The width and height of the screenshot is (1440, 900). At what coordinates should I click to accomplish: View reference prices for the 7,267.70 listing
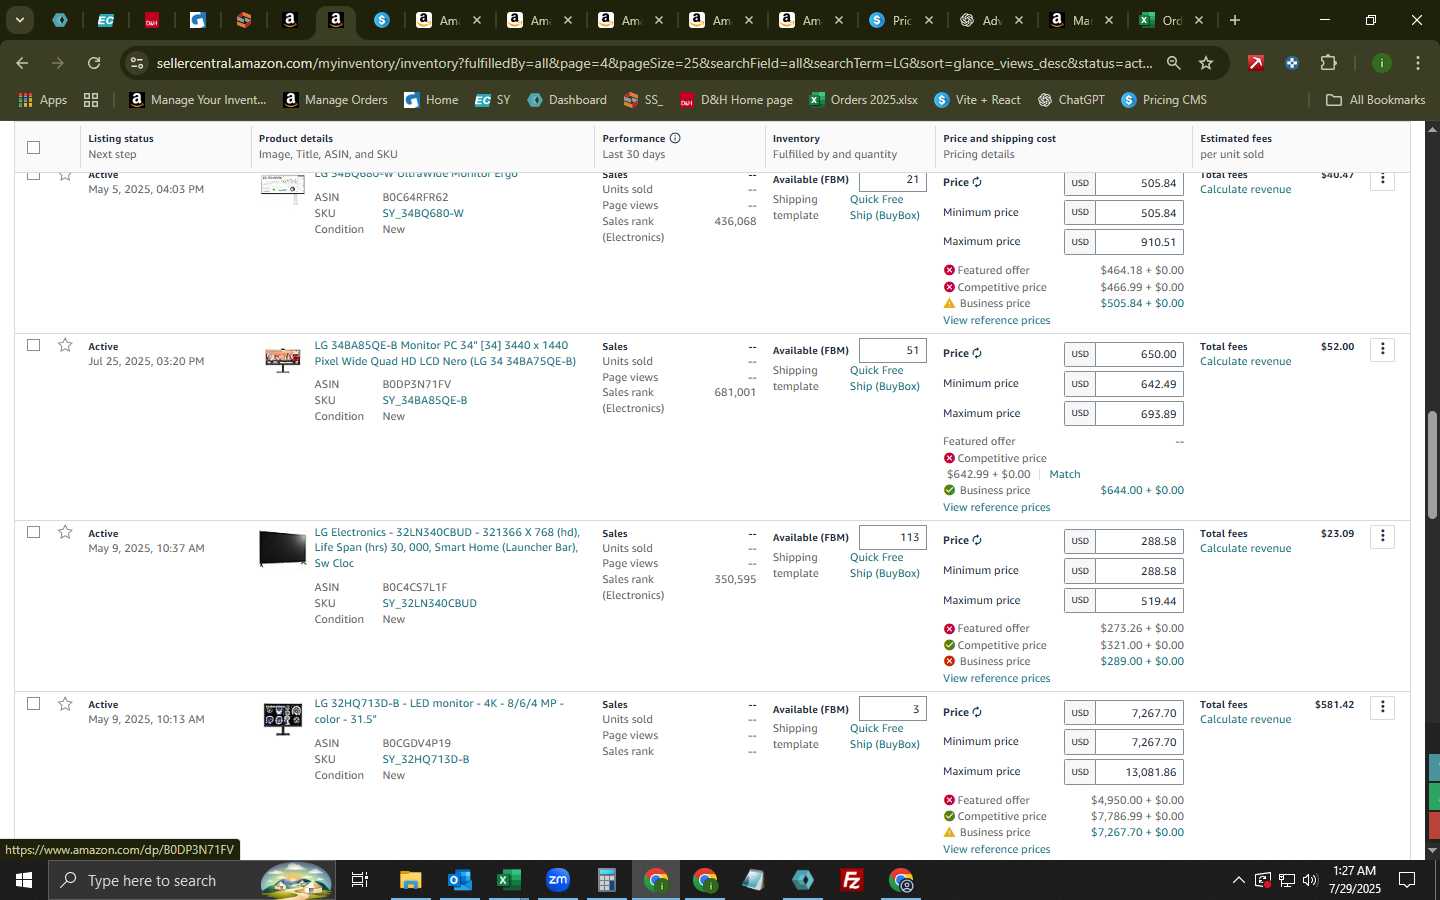pos(996,849)
